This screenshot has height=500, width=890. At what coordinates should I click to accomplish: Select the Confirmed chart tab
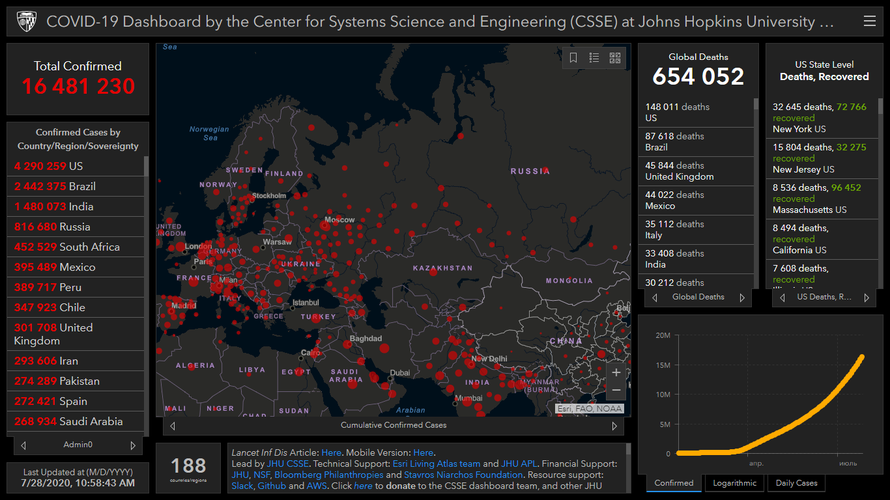[673, 483]
